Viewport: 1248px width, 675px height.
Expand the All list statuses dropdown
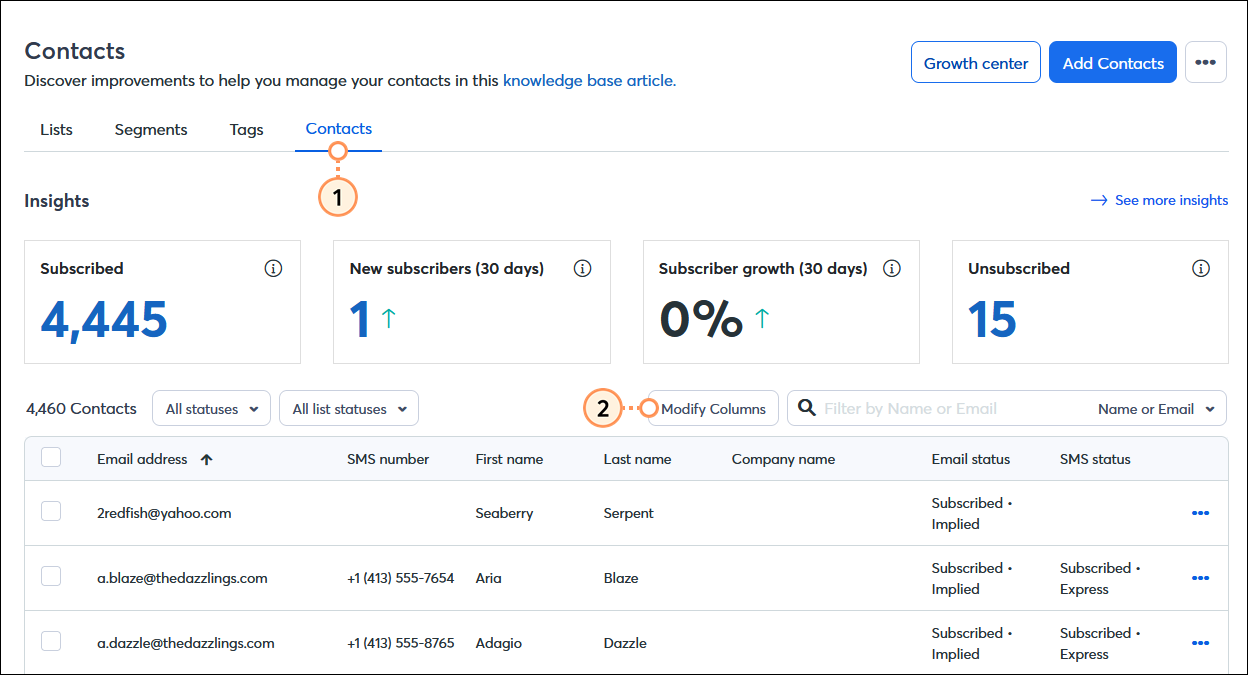tap(349, 408)
